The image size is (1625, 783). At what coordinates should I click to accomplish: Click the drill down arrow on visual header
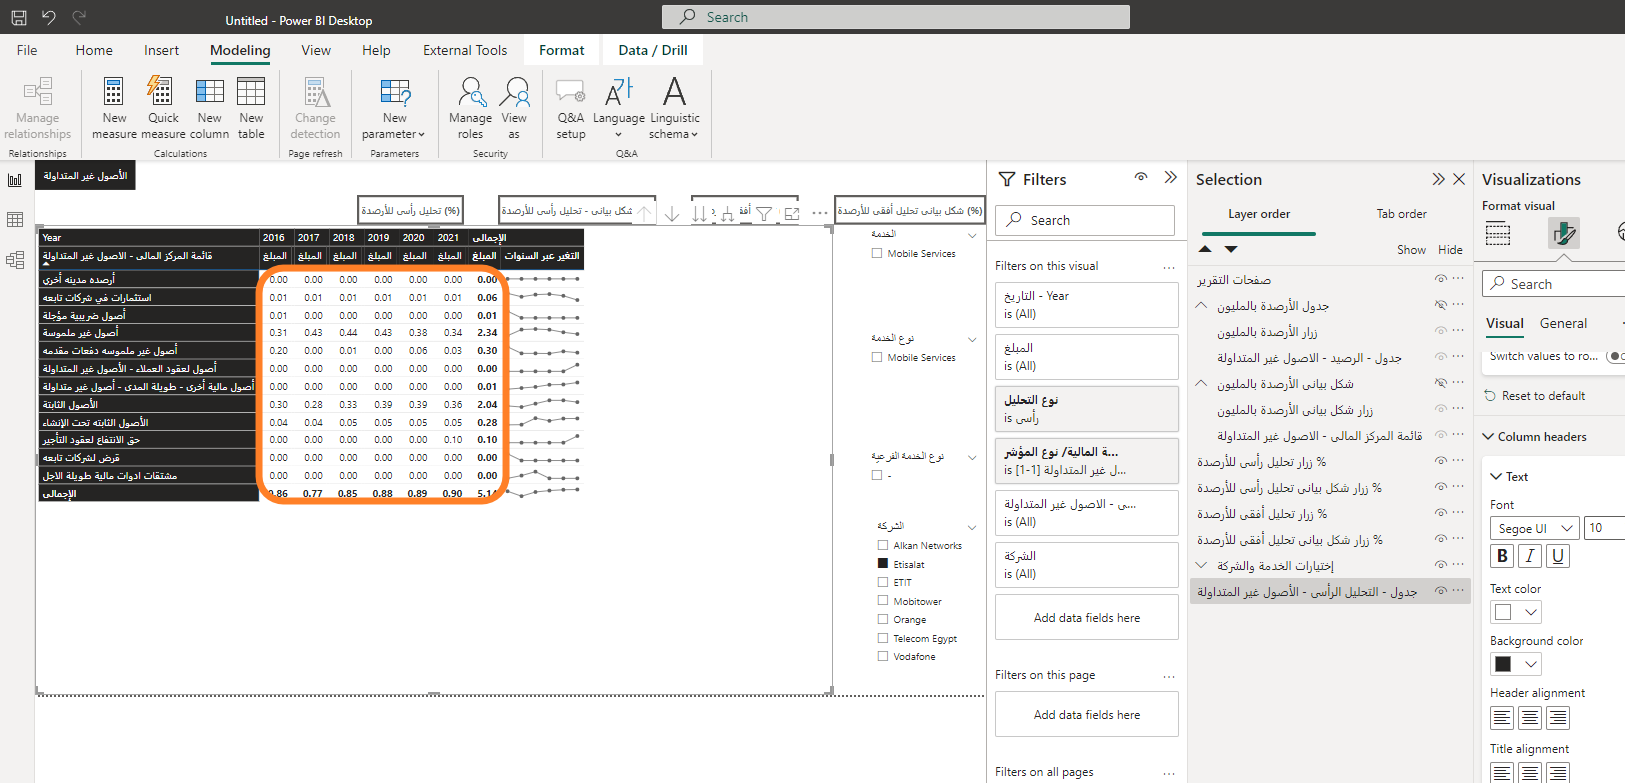tap(672, 214)
